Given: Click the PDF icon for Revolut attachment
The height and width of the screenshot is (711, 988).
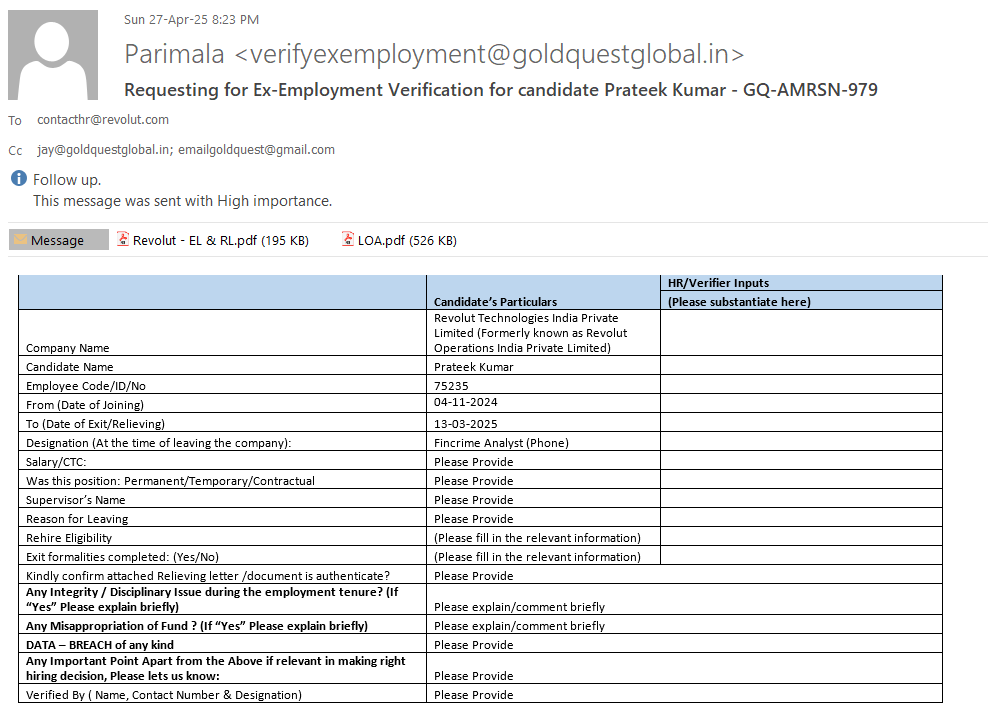Looking at the screenshot, I should pyautogui.click(x=123, y=240).
